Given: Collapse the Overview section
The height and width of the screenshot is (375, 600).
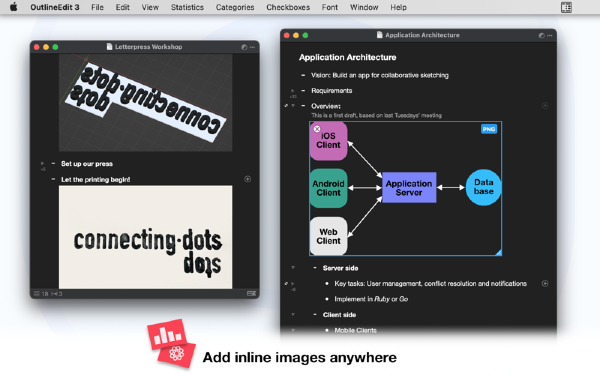Looking at the screenshot, I should pyautogui.click(x=293, y=106).
